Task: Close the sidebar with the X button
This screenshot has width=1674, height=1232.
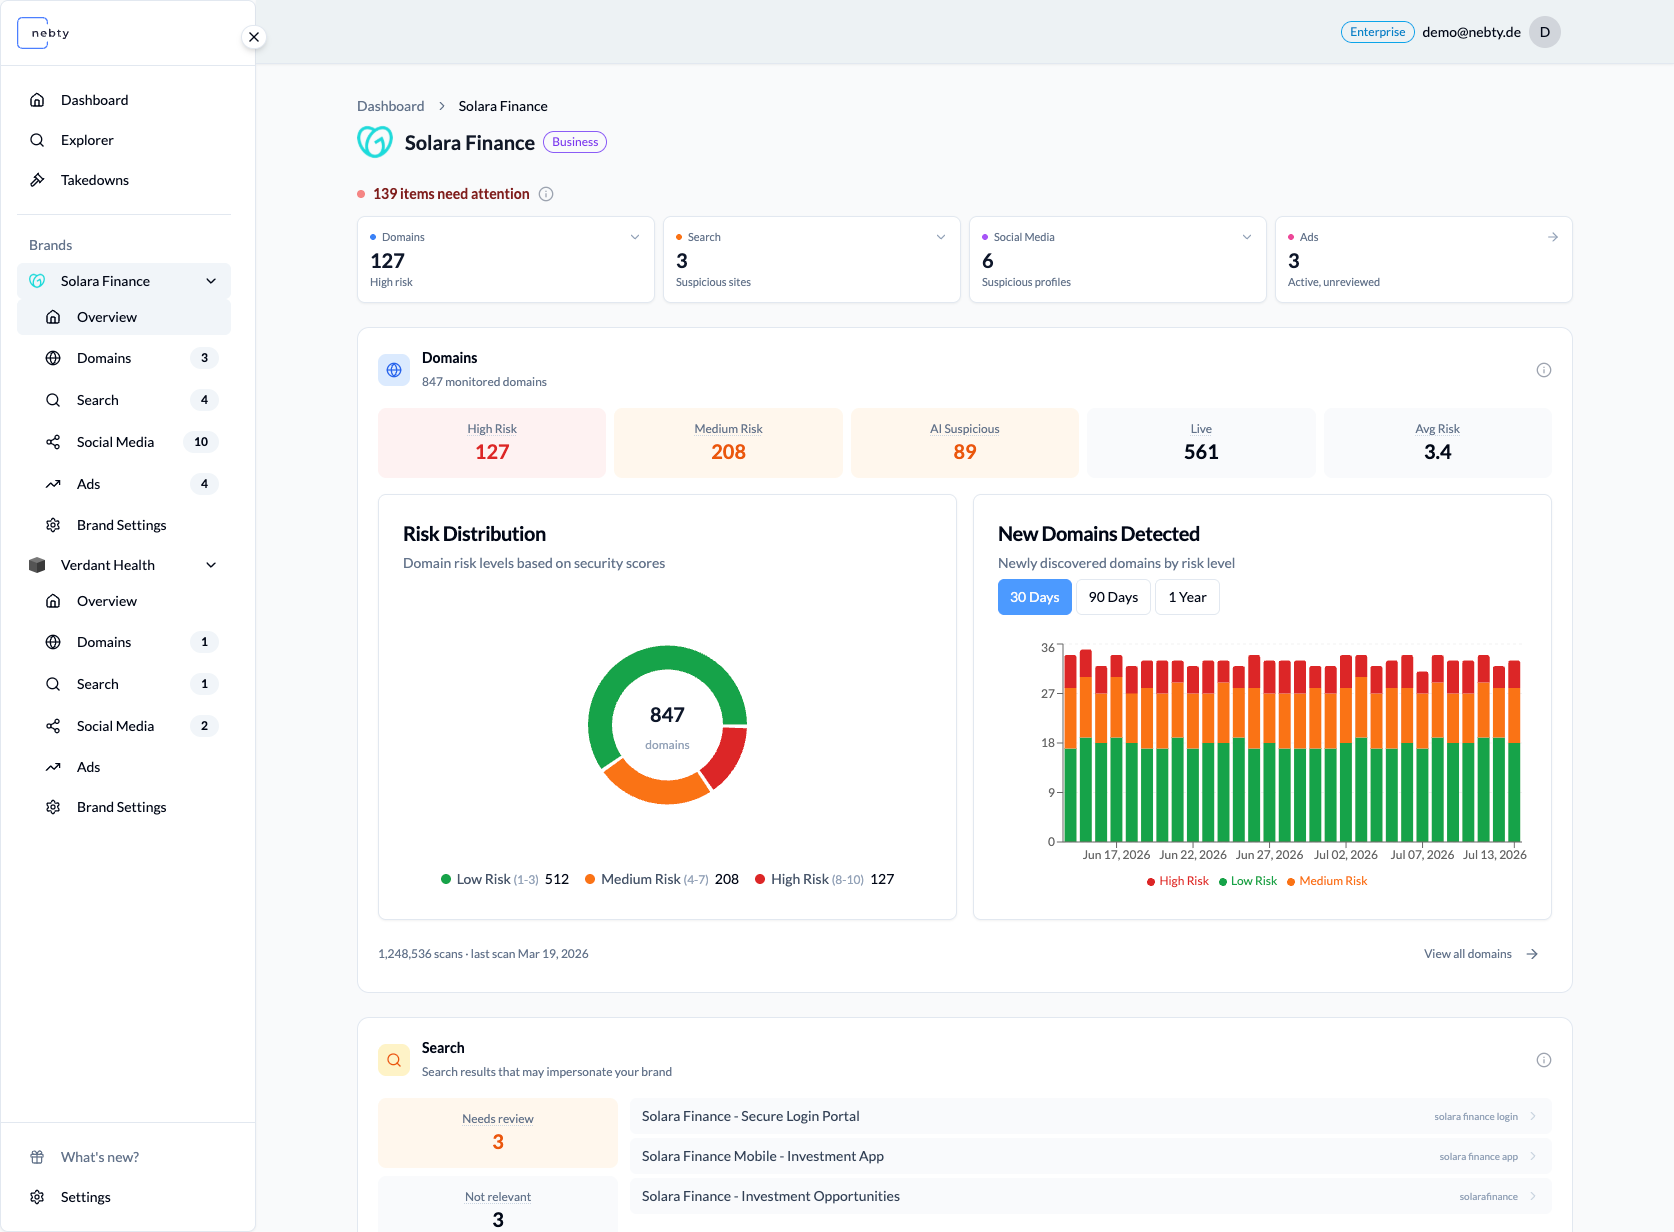Action: (254, 37)
